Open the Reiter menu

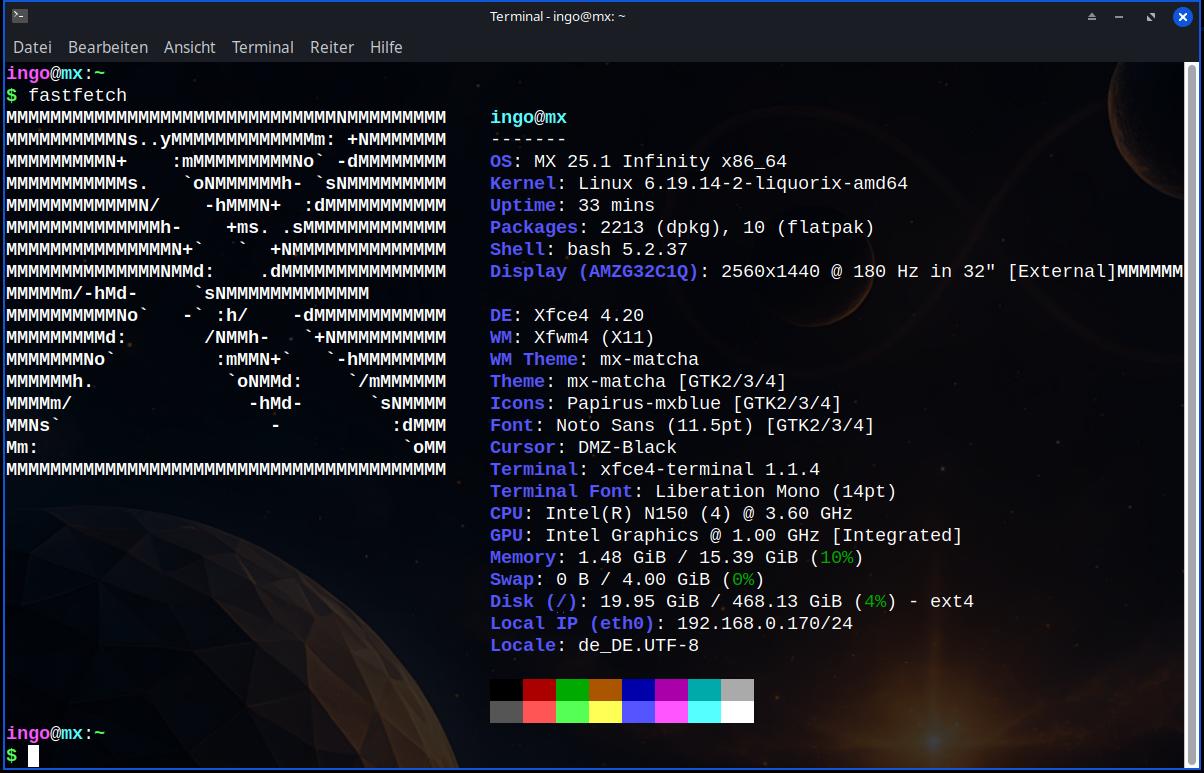332,47
